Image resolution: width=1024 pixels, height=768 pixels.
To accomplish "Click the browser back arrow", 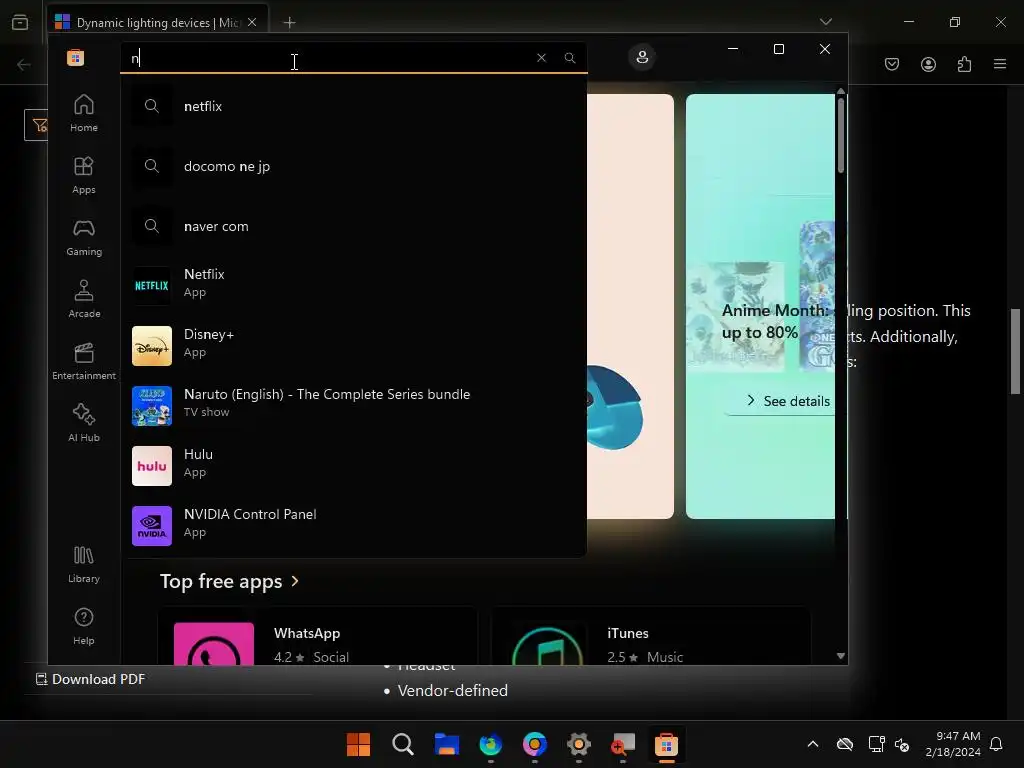I will tap(24, 64).
